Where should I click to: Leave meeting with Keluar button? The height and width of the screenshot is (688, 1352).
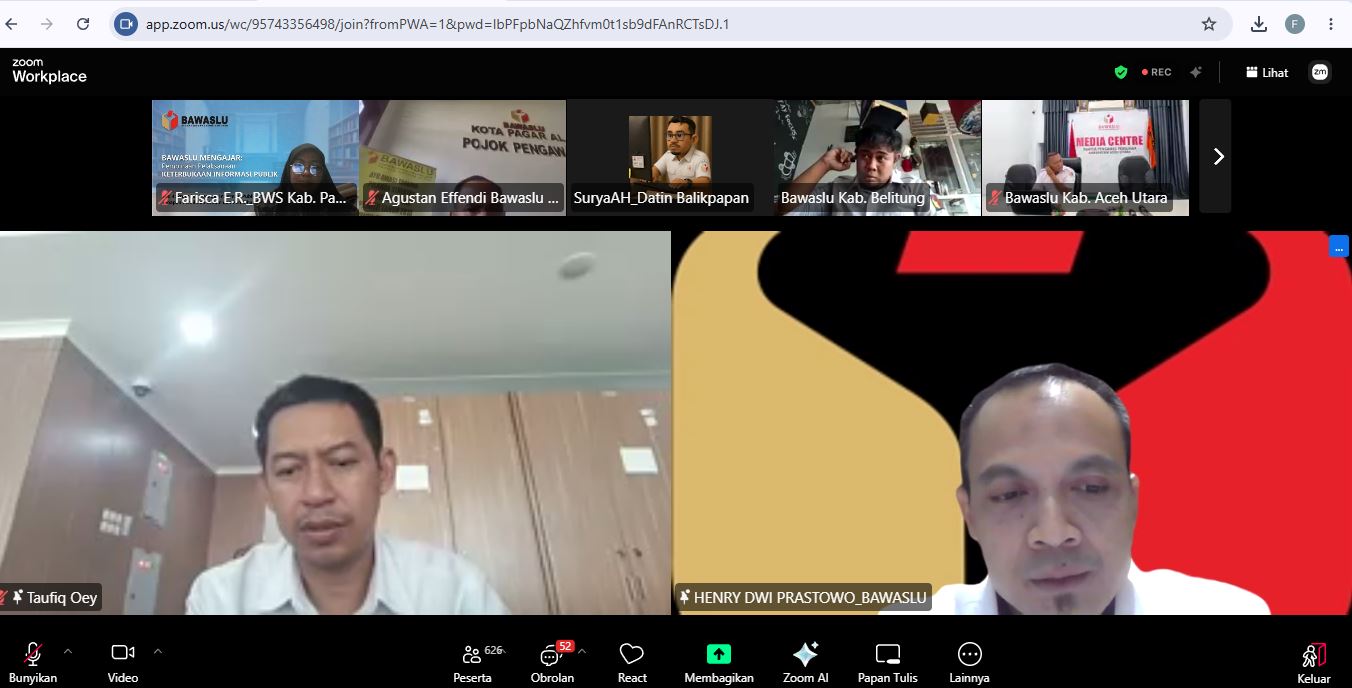[x=1314, y=663]
